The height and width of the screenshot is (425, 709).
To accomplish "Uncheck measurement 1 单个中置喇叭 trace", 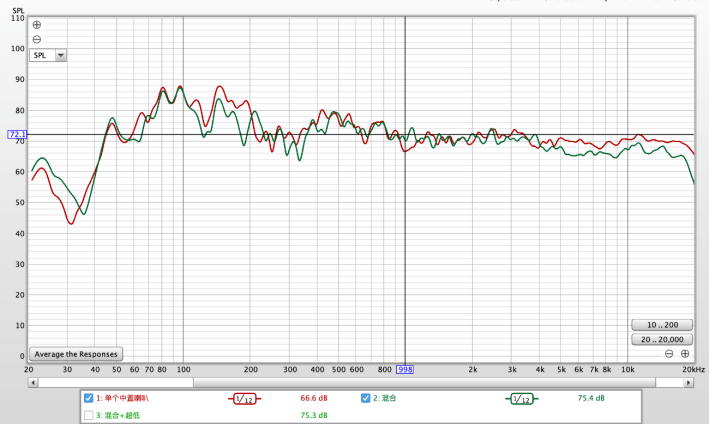I will [x=89, y=398].
